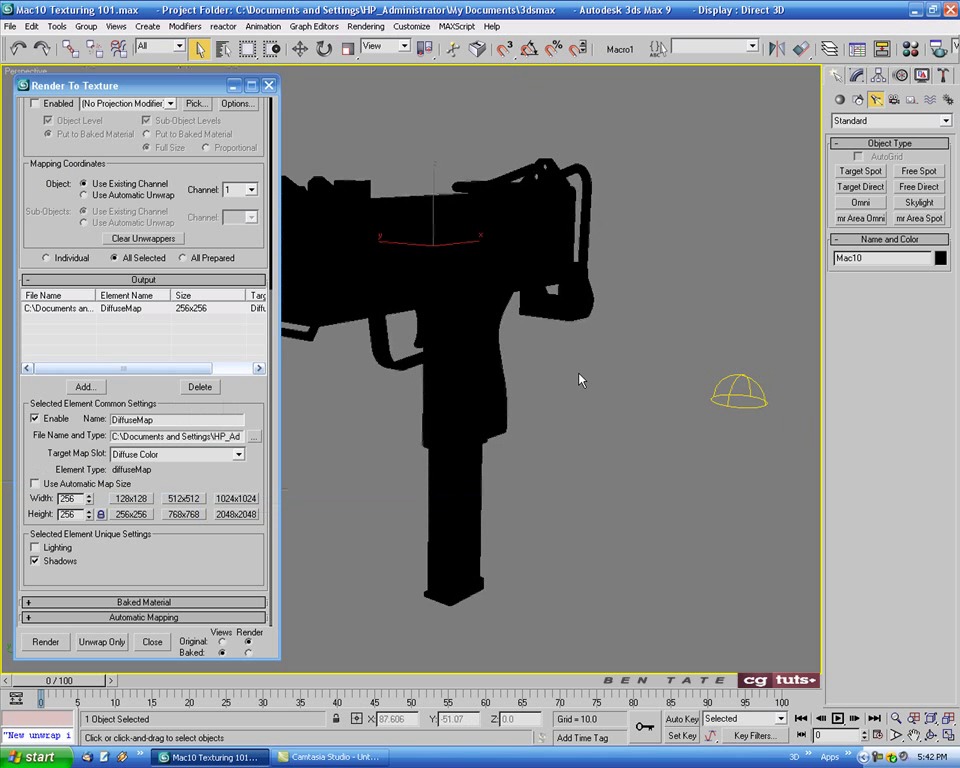The image size is (960, 768).
Task: Switch to the Modify panel tab
Action: (x=857, y=75)
